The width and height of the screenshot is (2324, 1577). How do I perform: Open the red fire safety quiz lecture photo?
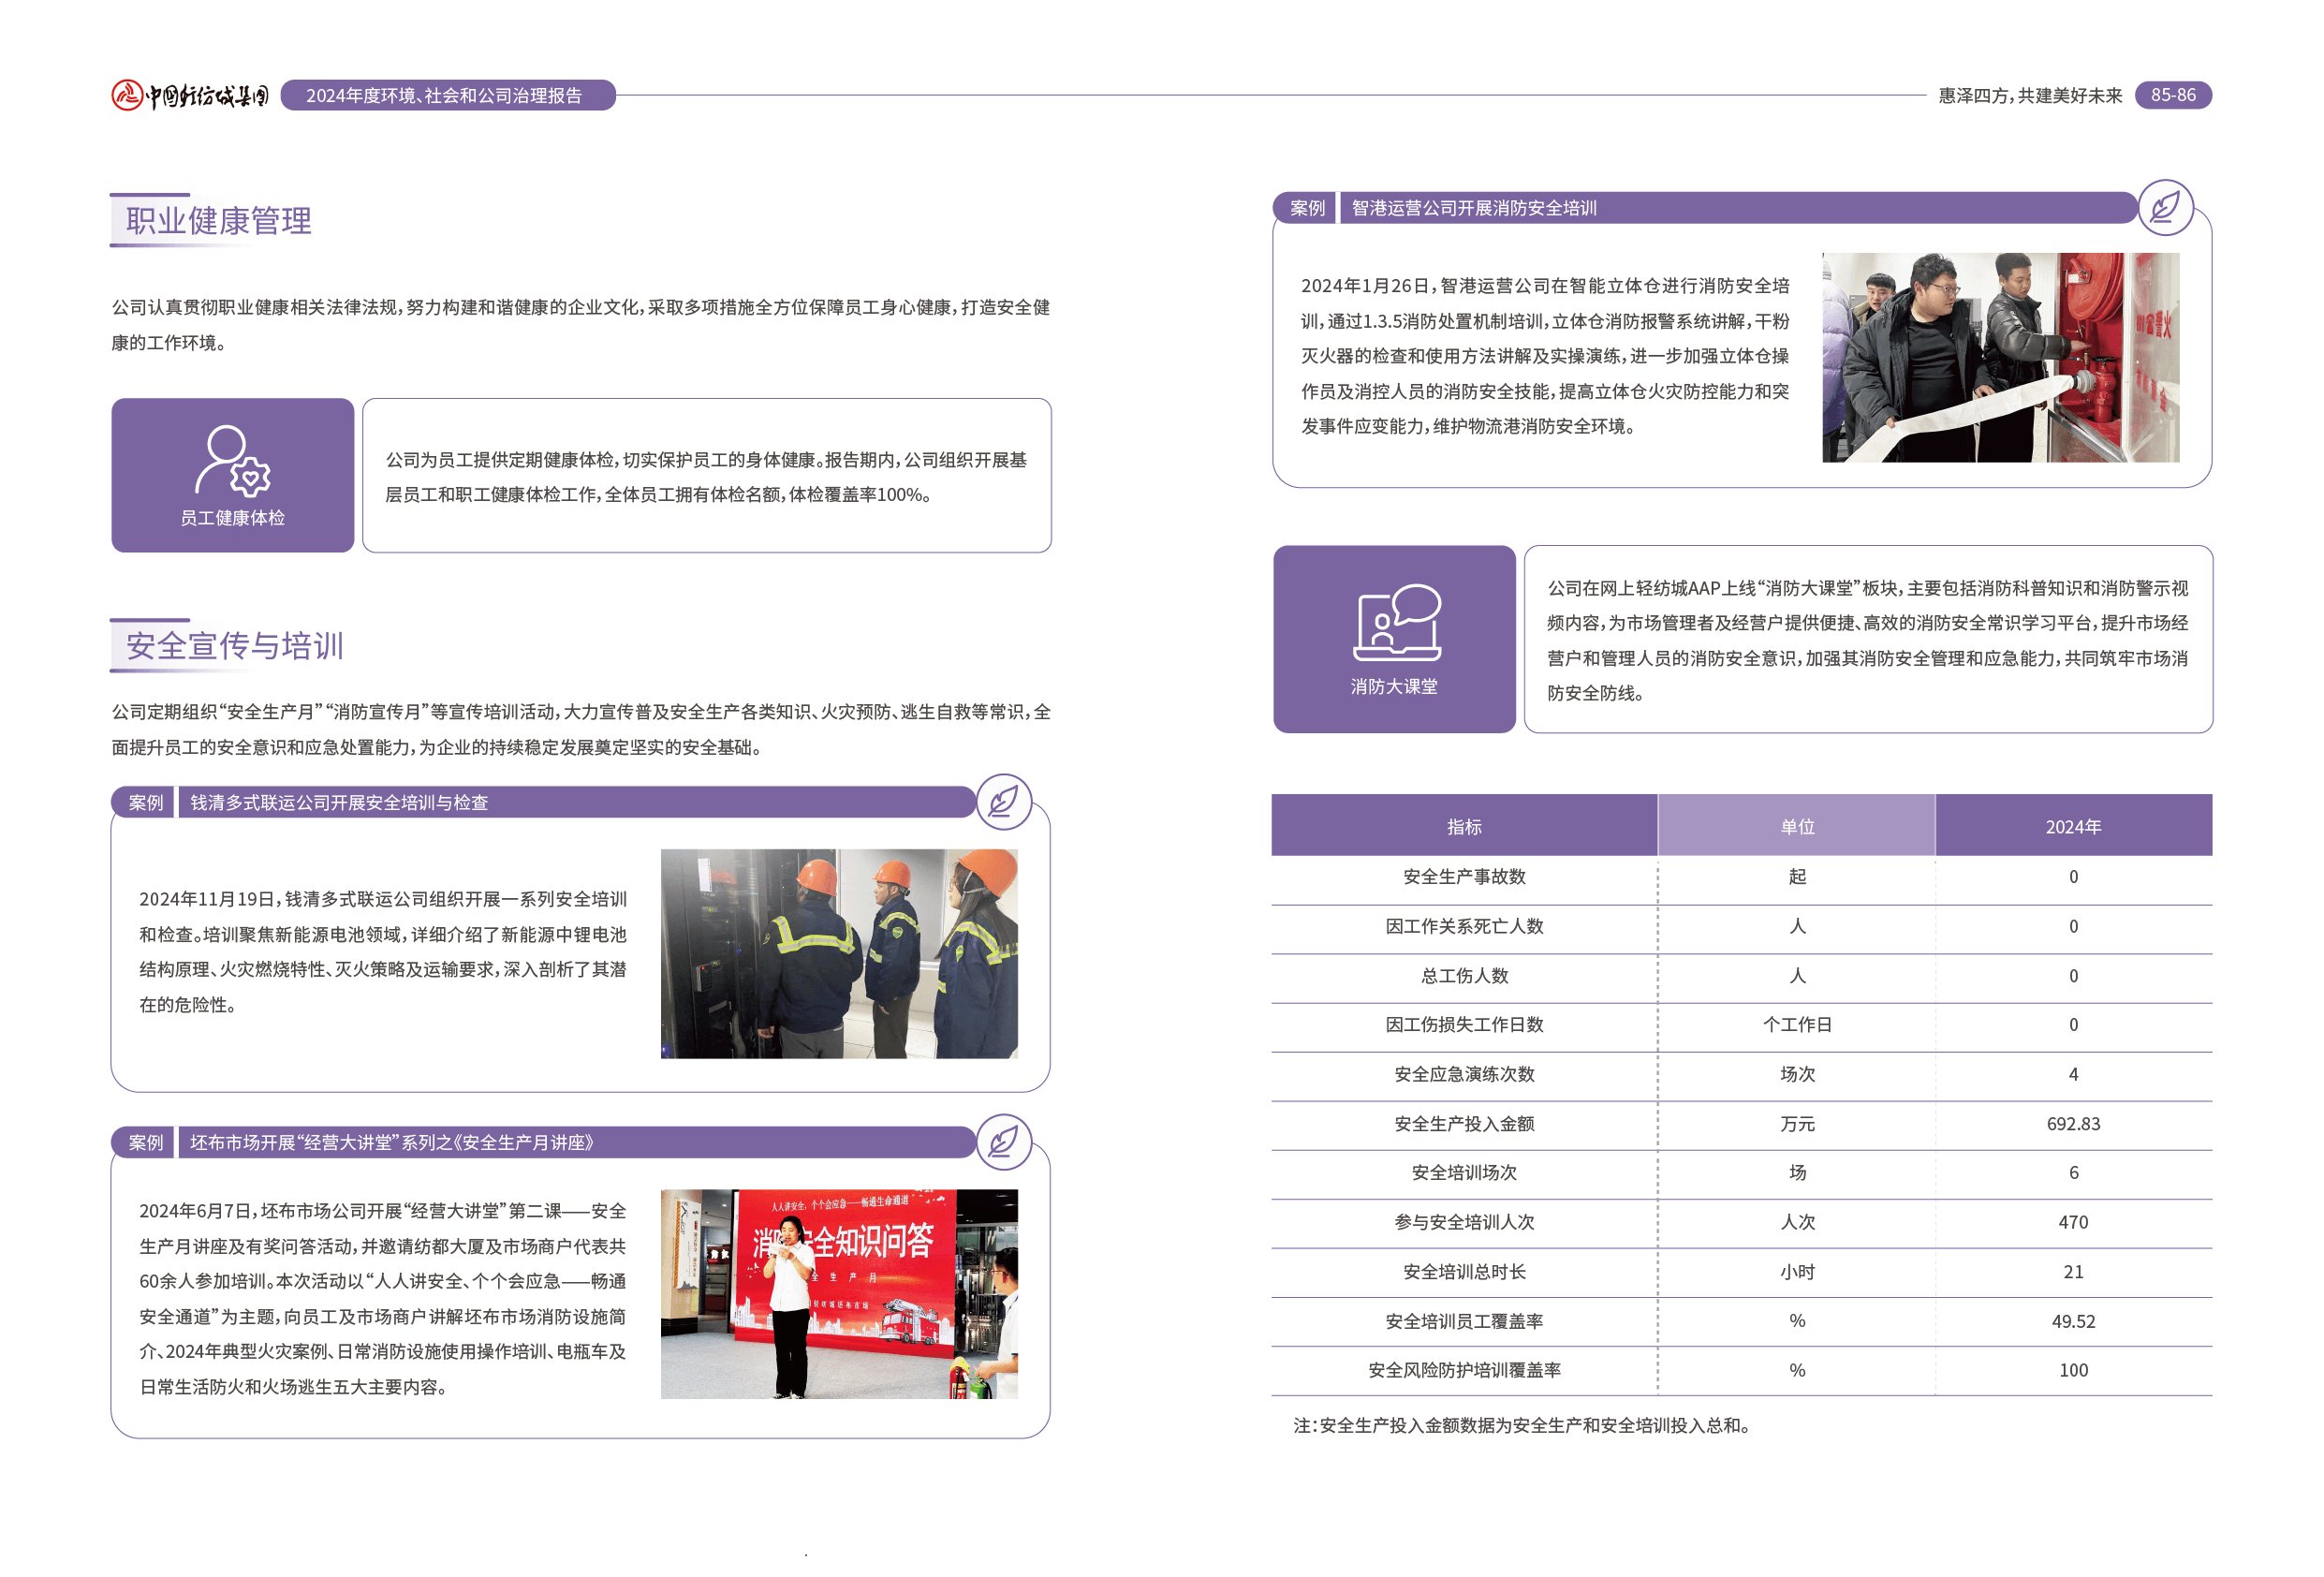[x=838, y=1292]
